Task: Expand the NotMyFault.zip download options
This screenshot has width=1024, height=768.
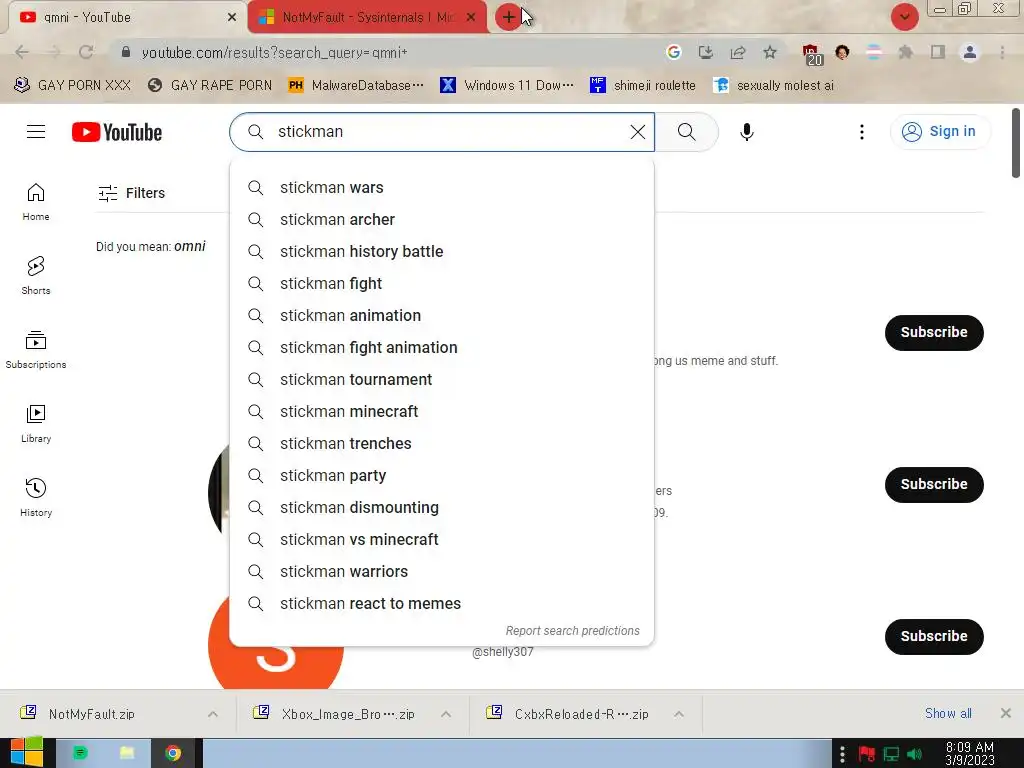Action: click(x=213, y=714)
